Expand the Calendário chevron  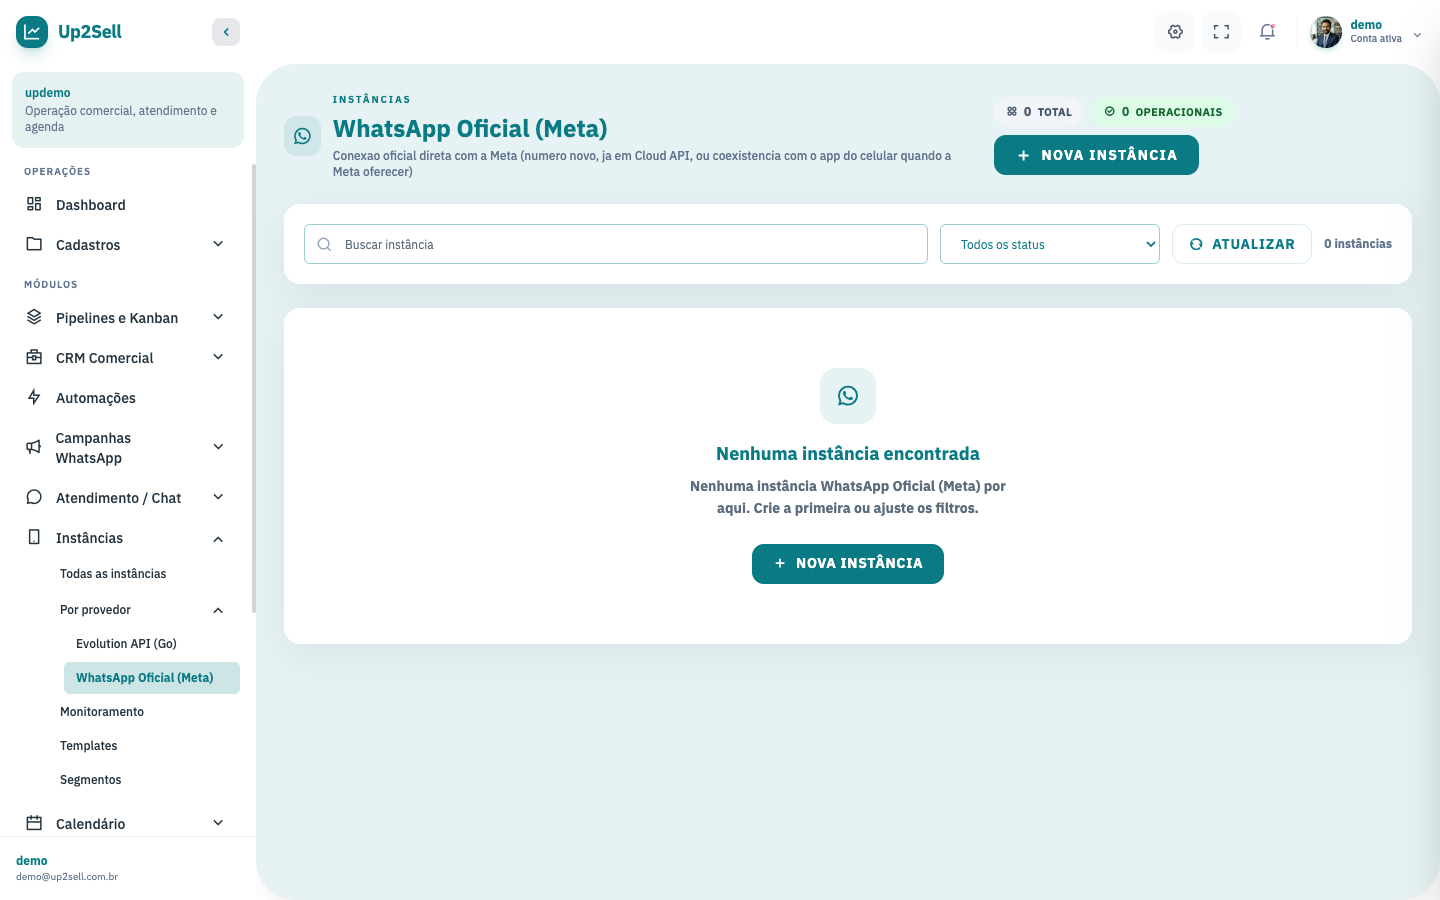[x=218, y=823]
